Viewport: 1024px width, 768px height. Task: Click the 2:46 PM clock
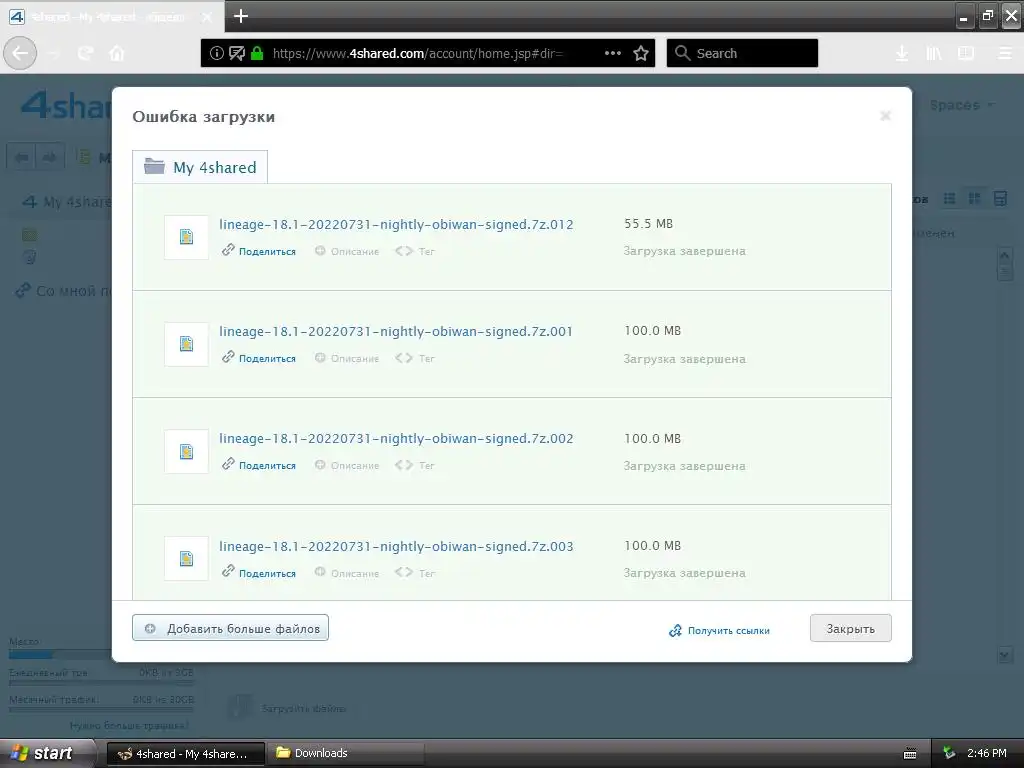(x=987, y=753)
